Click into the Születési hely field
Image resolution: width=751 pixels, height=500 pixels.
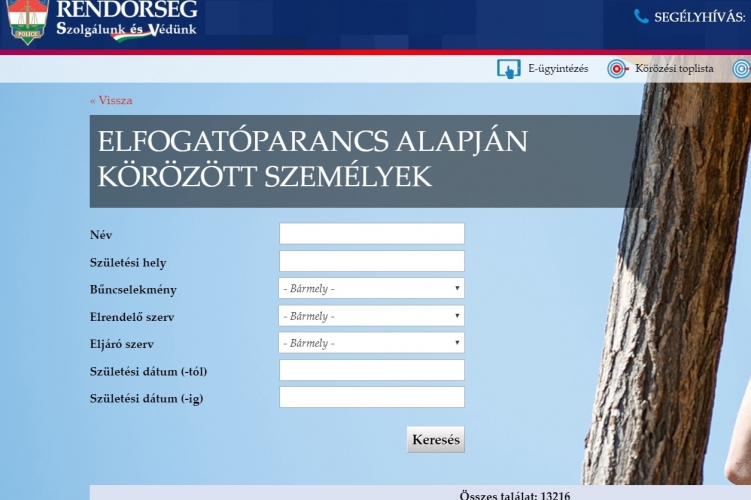click(x=371, y=262)
